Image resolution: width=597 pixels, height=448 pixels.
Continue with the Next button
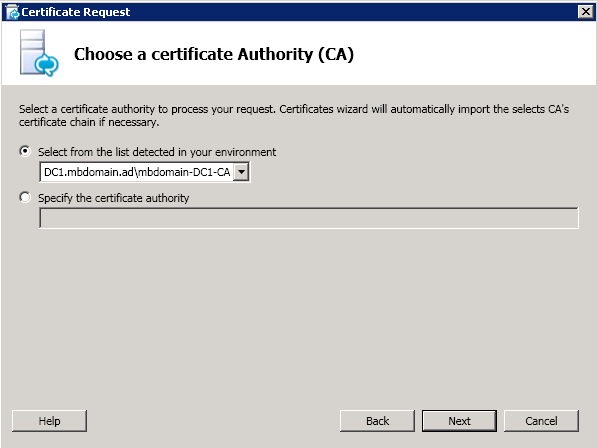[459, 421]
